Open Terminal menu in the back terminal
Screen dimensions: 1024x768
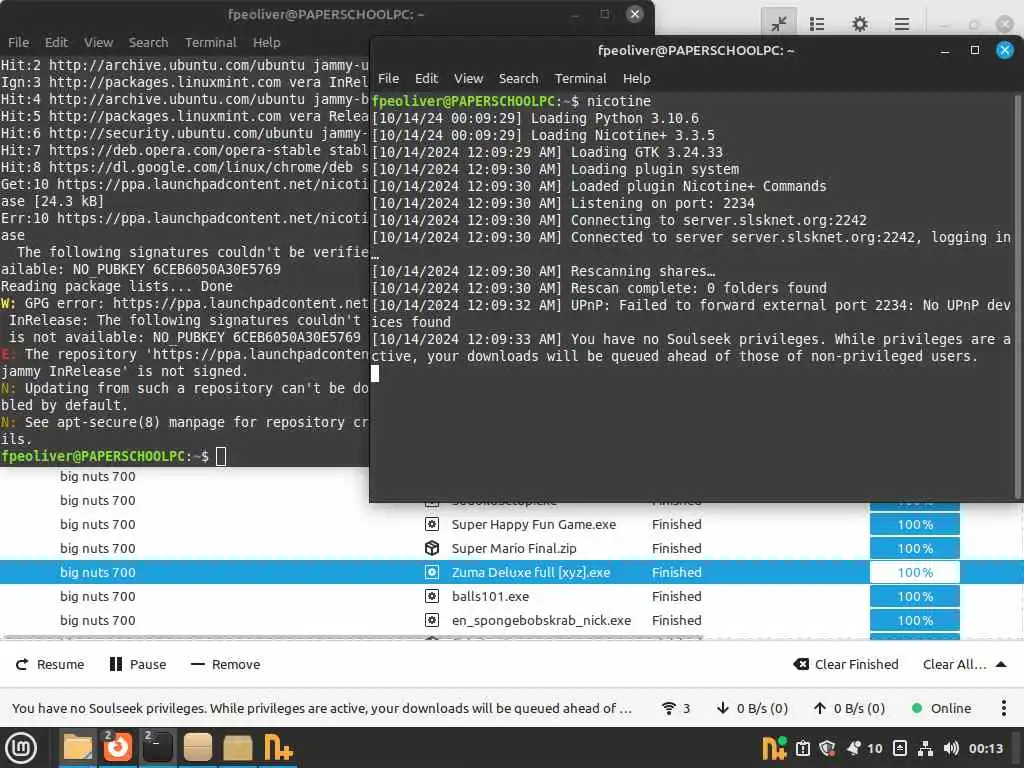(210, 42)
